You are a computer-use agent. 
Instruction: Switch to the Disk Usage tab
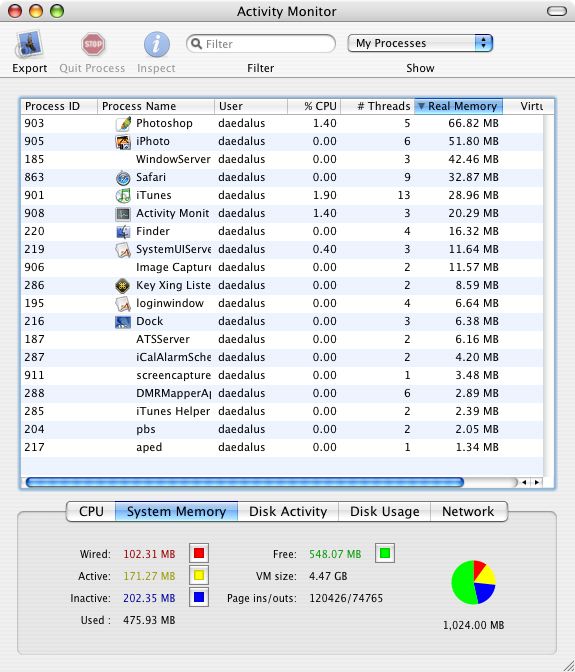(384, 511)
